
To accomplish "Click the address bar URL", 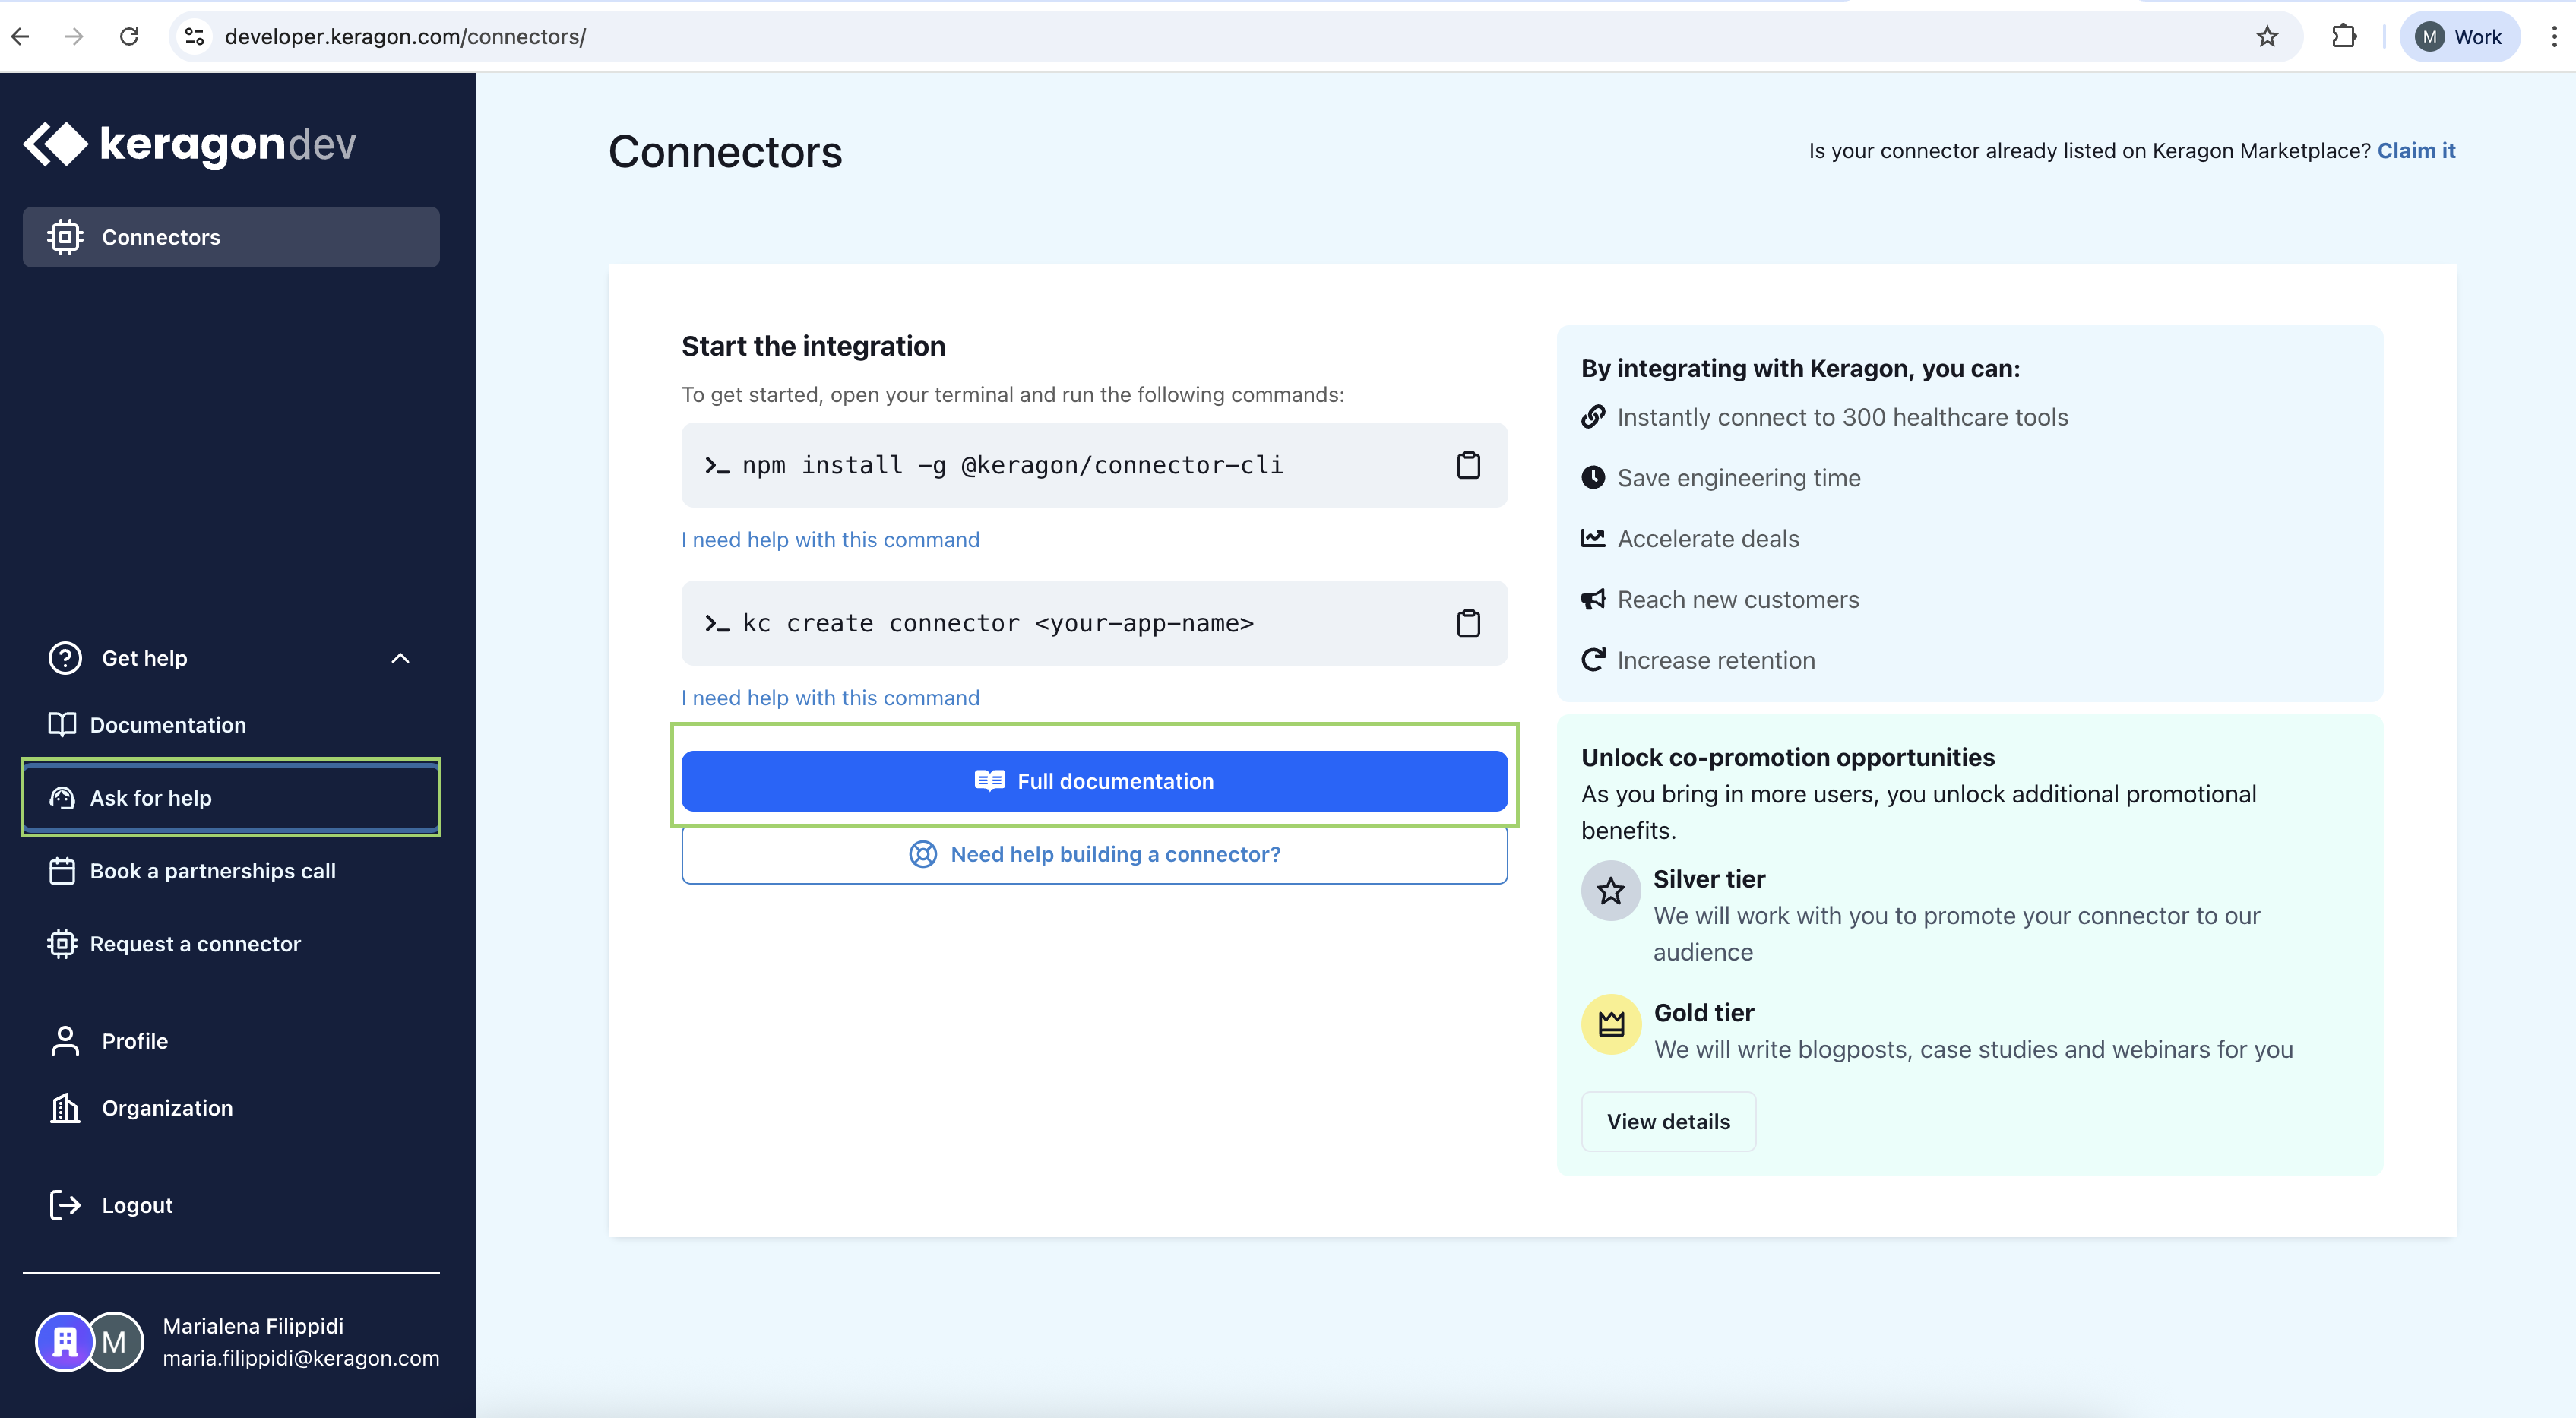I will [405, 37].
